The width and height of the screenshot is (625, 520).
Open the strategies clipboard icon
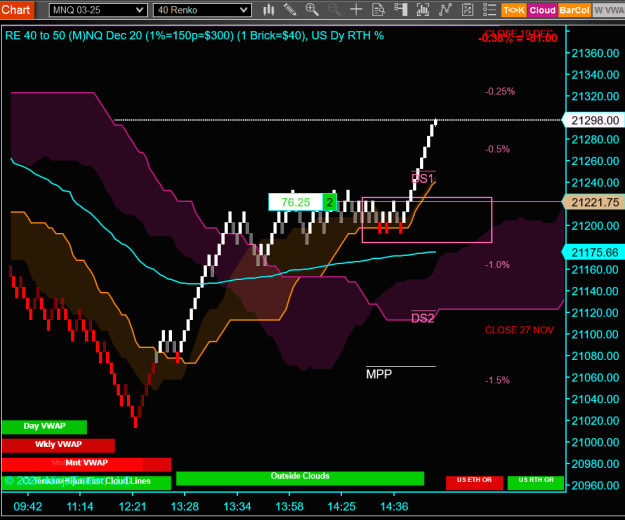click(467, 10)
